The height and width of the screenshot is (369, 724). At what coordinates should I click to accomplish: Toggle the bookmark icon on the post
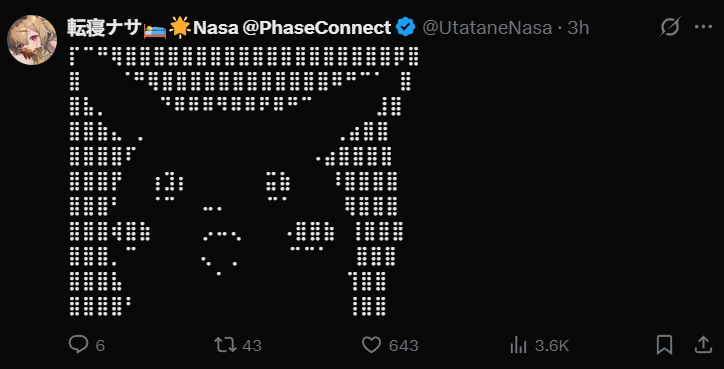coord(664,345)
